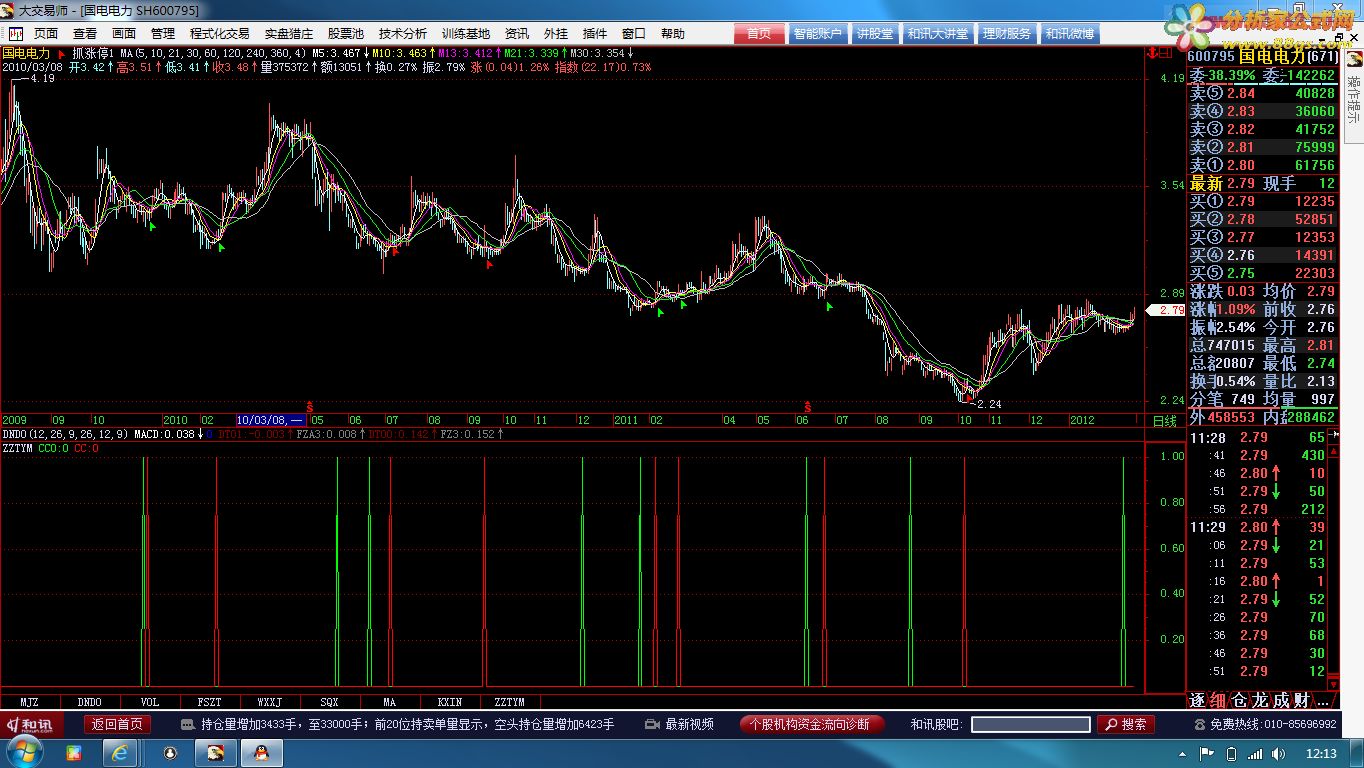The image size is (1364, 768).
Task: Click the 搜索 search button
Action: tap(1125, 724)
